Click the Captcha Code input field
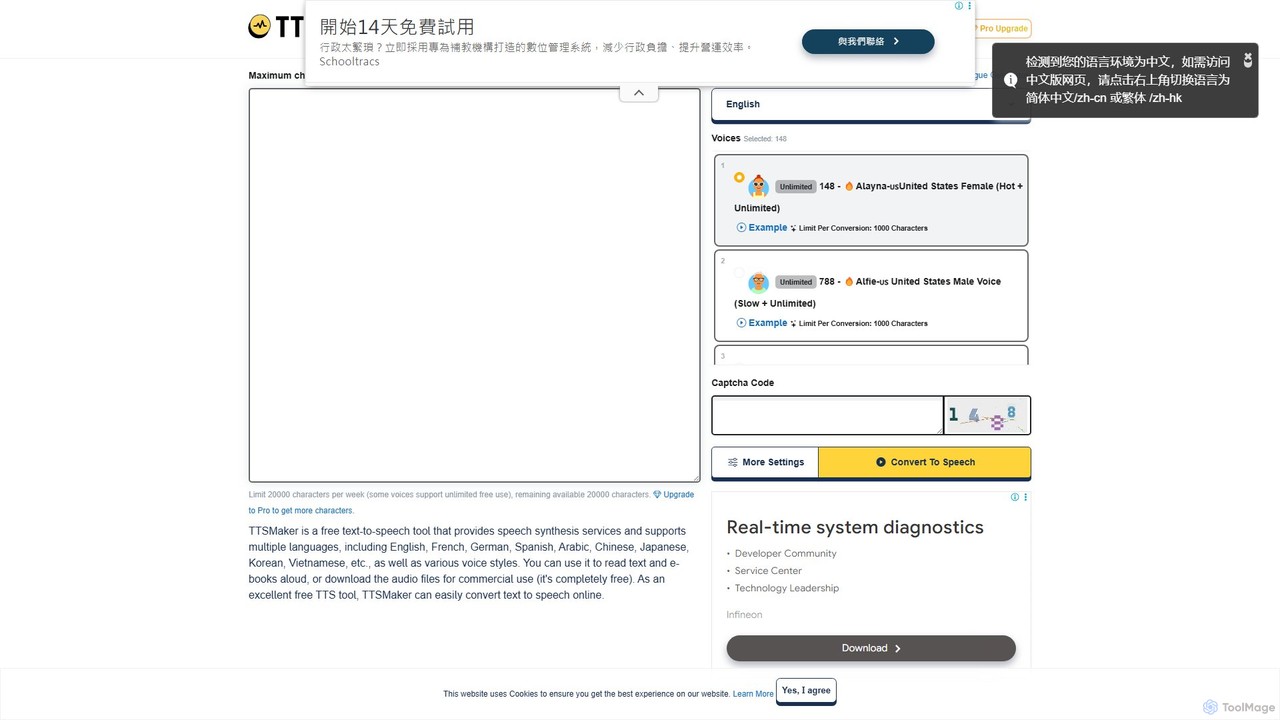The image size is (1280, 720). click(826, 415)
